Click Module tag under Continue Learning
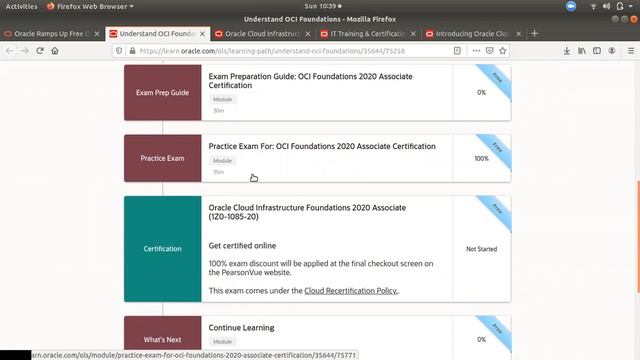Viewport: 640px width, 360px height. [222, 342]
